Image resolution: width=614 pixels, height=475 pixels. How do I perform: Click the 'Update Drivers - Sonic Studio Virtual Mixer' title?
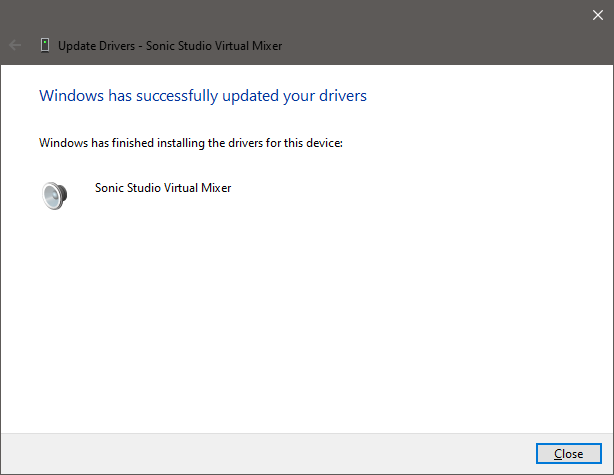170,46
